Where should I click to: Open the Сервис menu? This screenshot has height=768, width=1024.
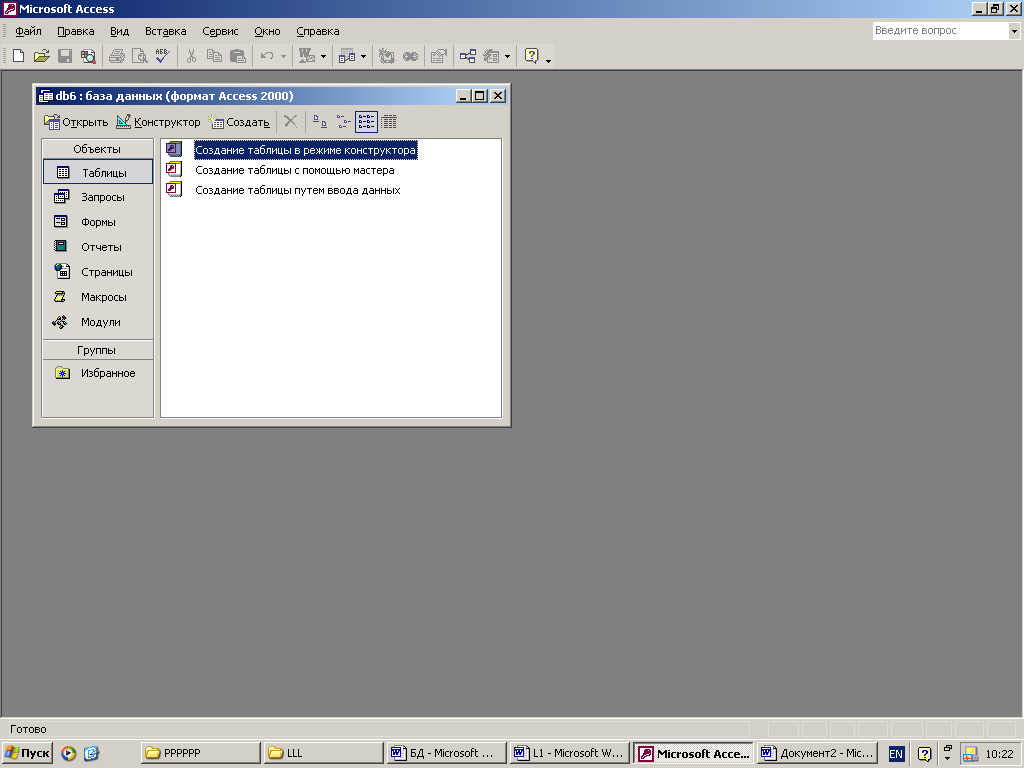[x=220, y=31]
